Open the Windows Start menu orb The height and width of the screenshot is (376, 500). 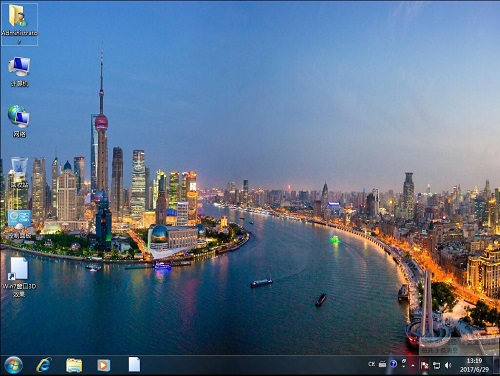coord(14,365)
